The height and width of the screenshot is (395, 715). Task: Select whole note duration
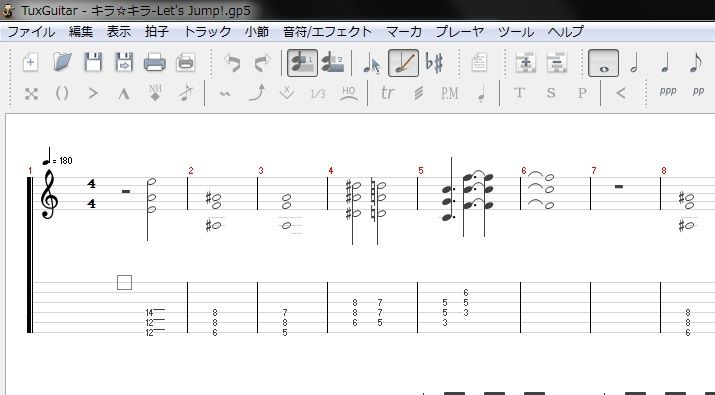(x=604, y=63)
